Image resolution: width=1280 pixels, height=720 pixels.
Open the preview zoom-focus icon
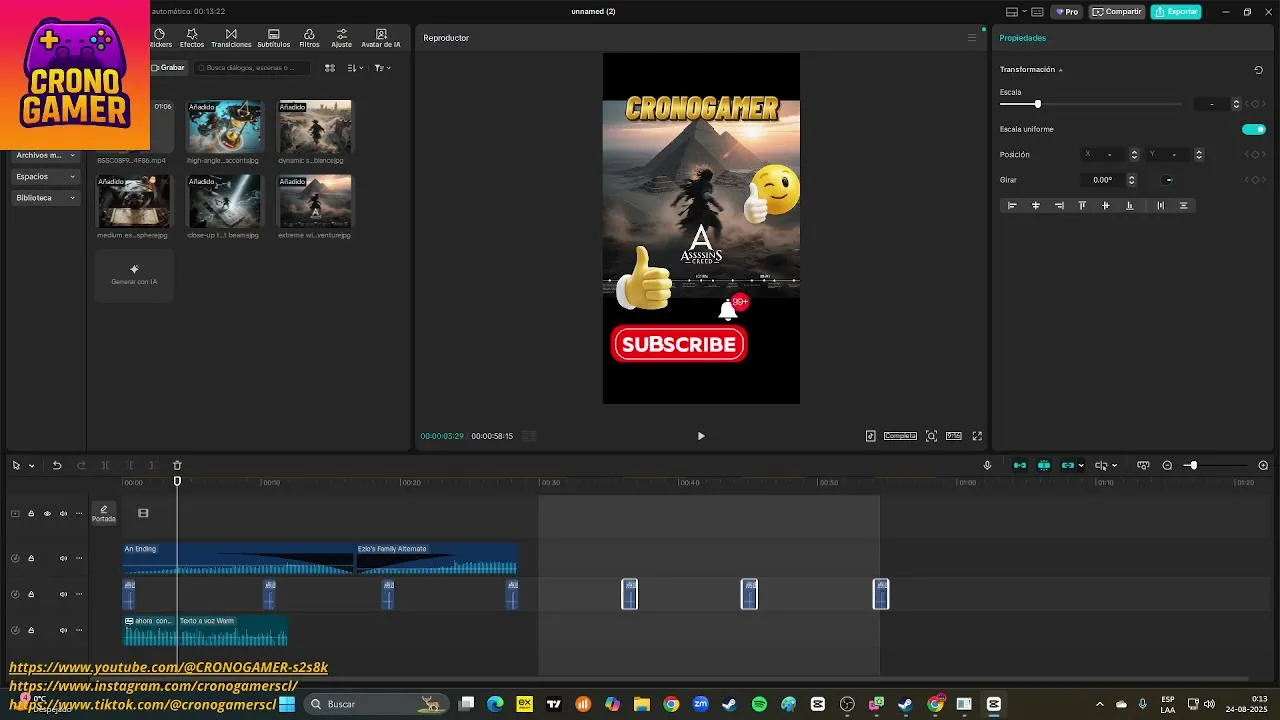931,436
